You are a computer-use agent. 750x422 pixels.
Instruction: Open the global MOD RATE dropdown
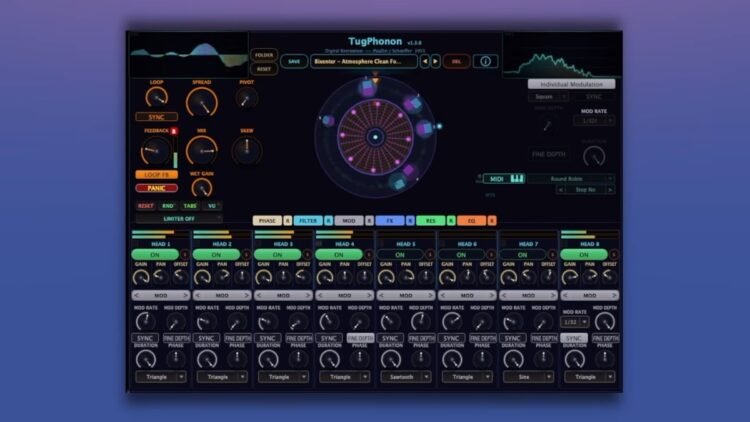594,121
